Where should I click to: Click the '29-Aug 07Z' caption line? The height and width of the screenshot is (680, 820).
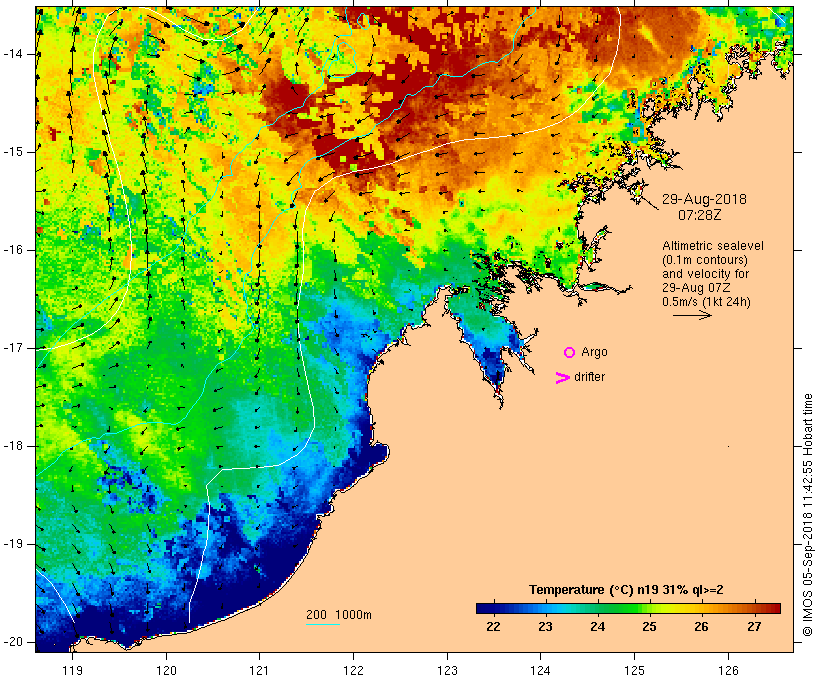point(696,288)
